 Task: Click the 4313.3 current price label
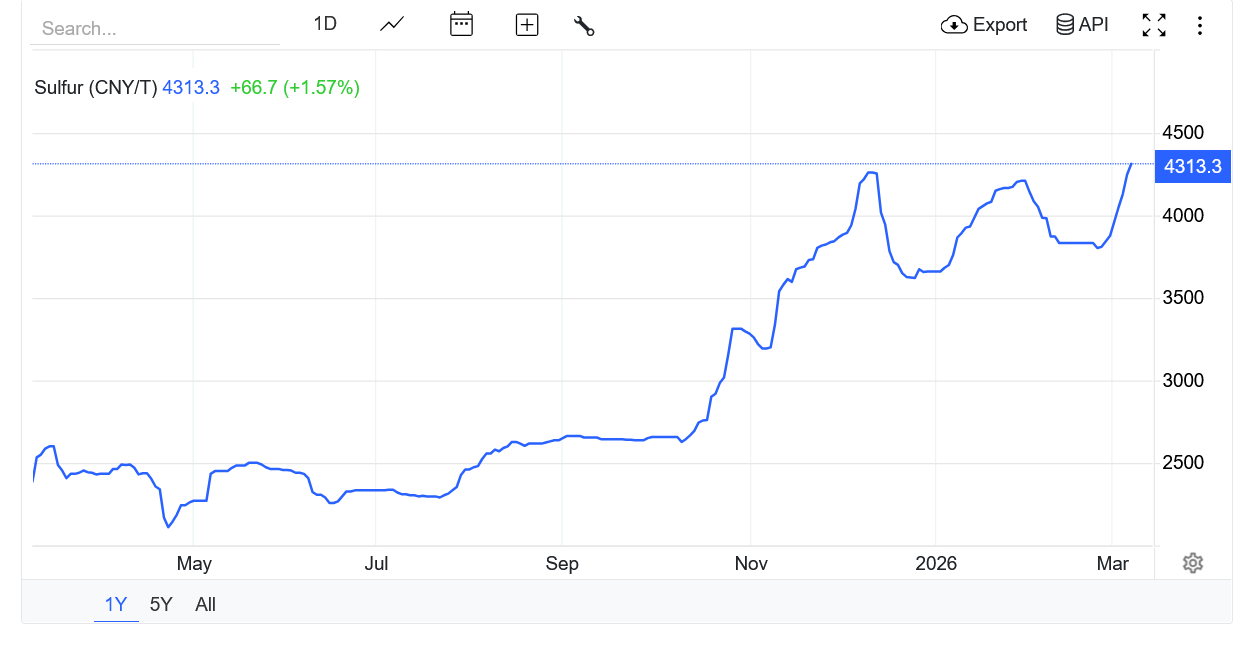1193,166
